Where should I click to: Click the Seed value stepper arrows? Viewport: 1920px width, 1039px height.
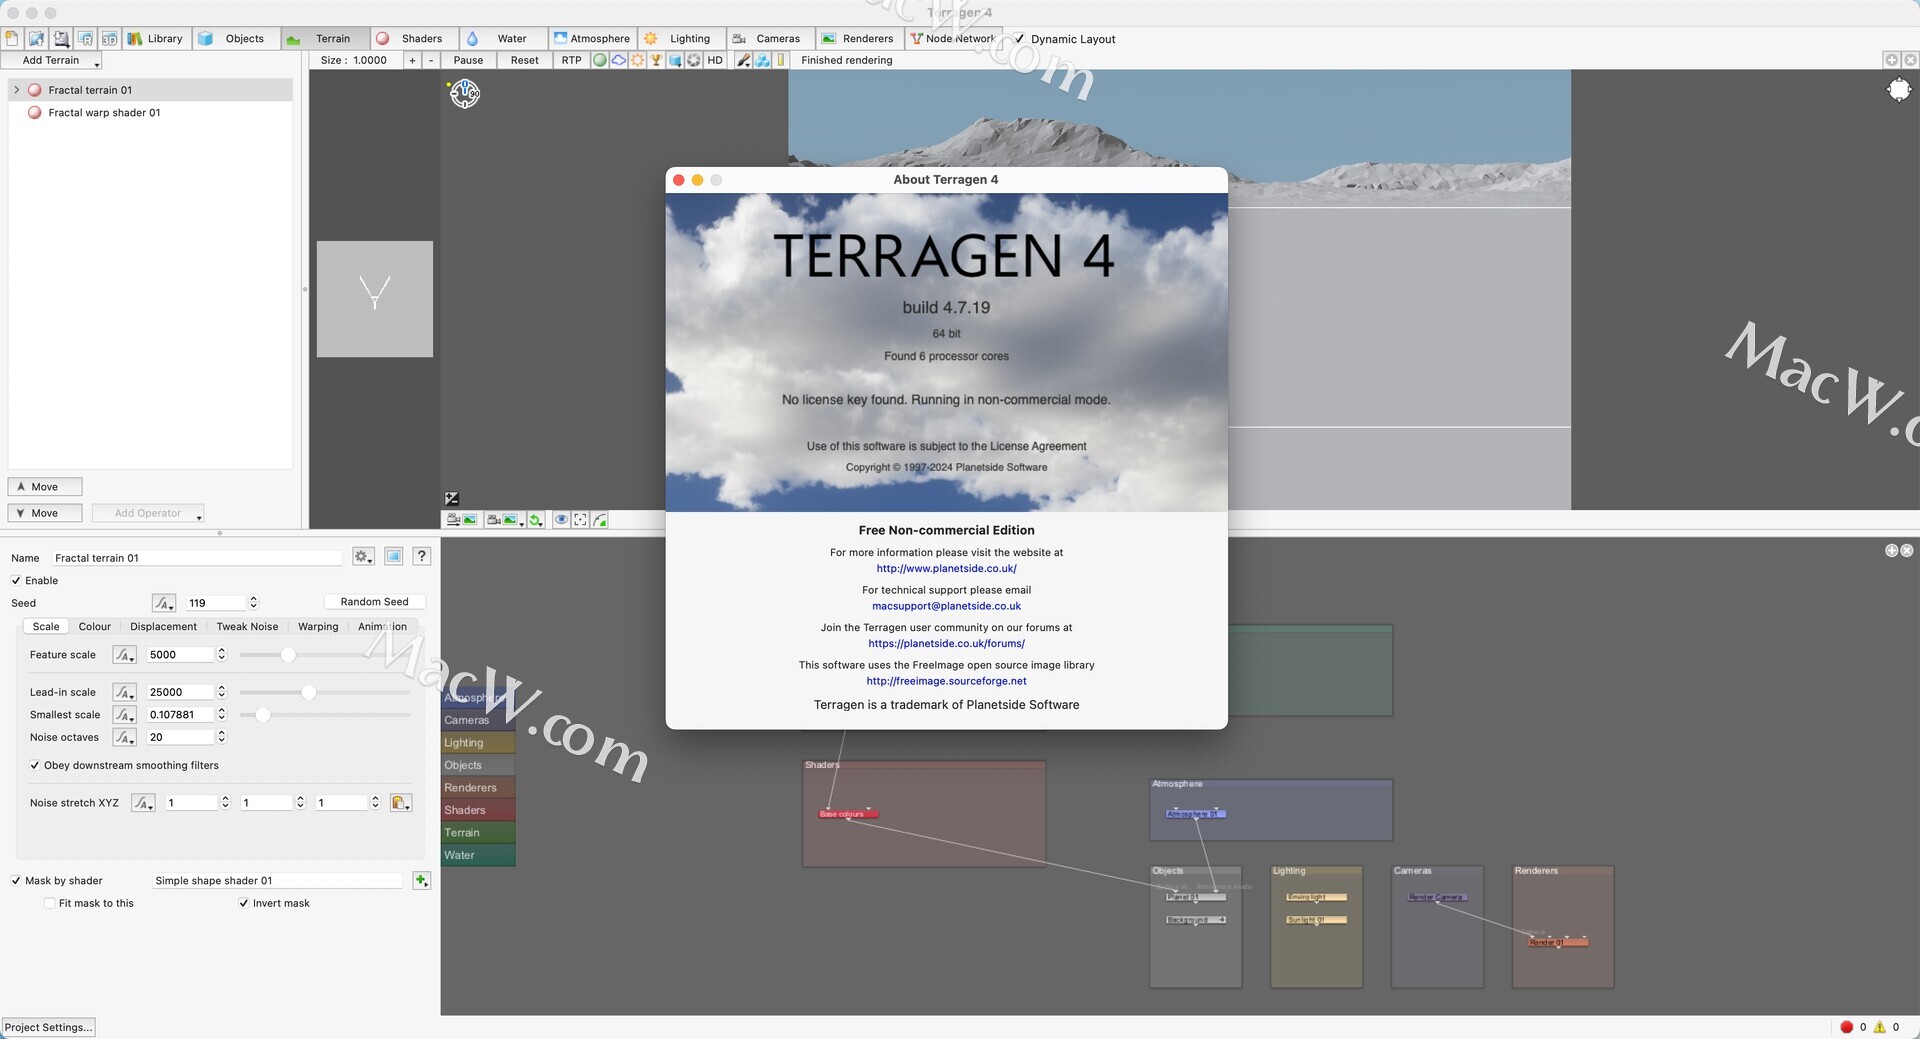pyautogui.click(x=253, y=602)
